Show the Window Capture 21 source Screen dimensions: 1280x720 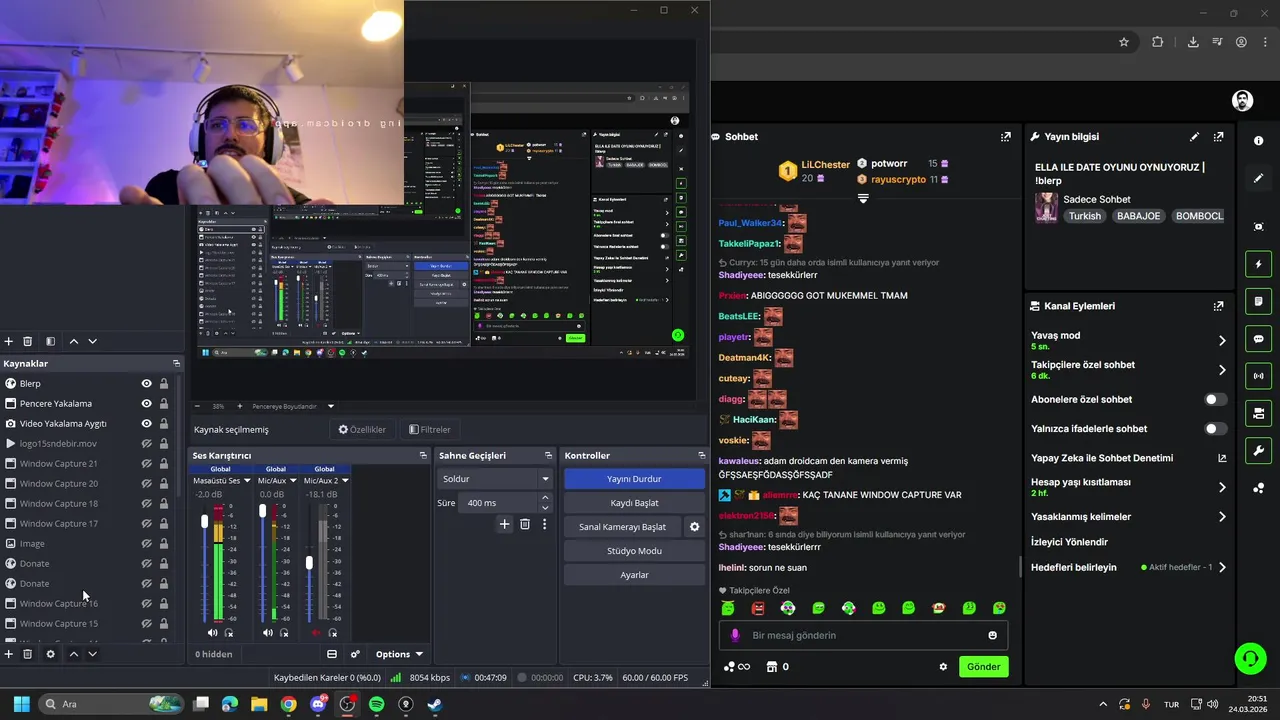click(x=146, y=464)
